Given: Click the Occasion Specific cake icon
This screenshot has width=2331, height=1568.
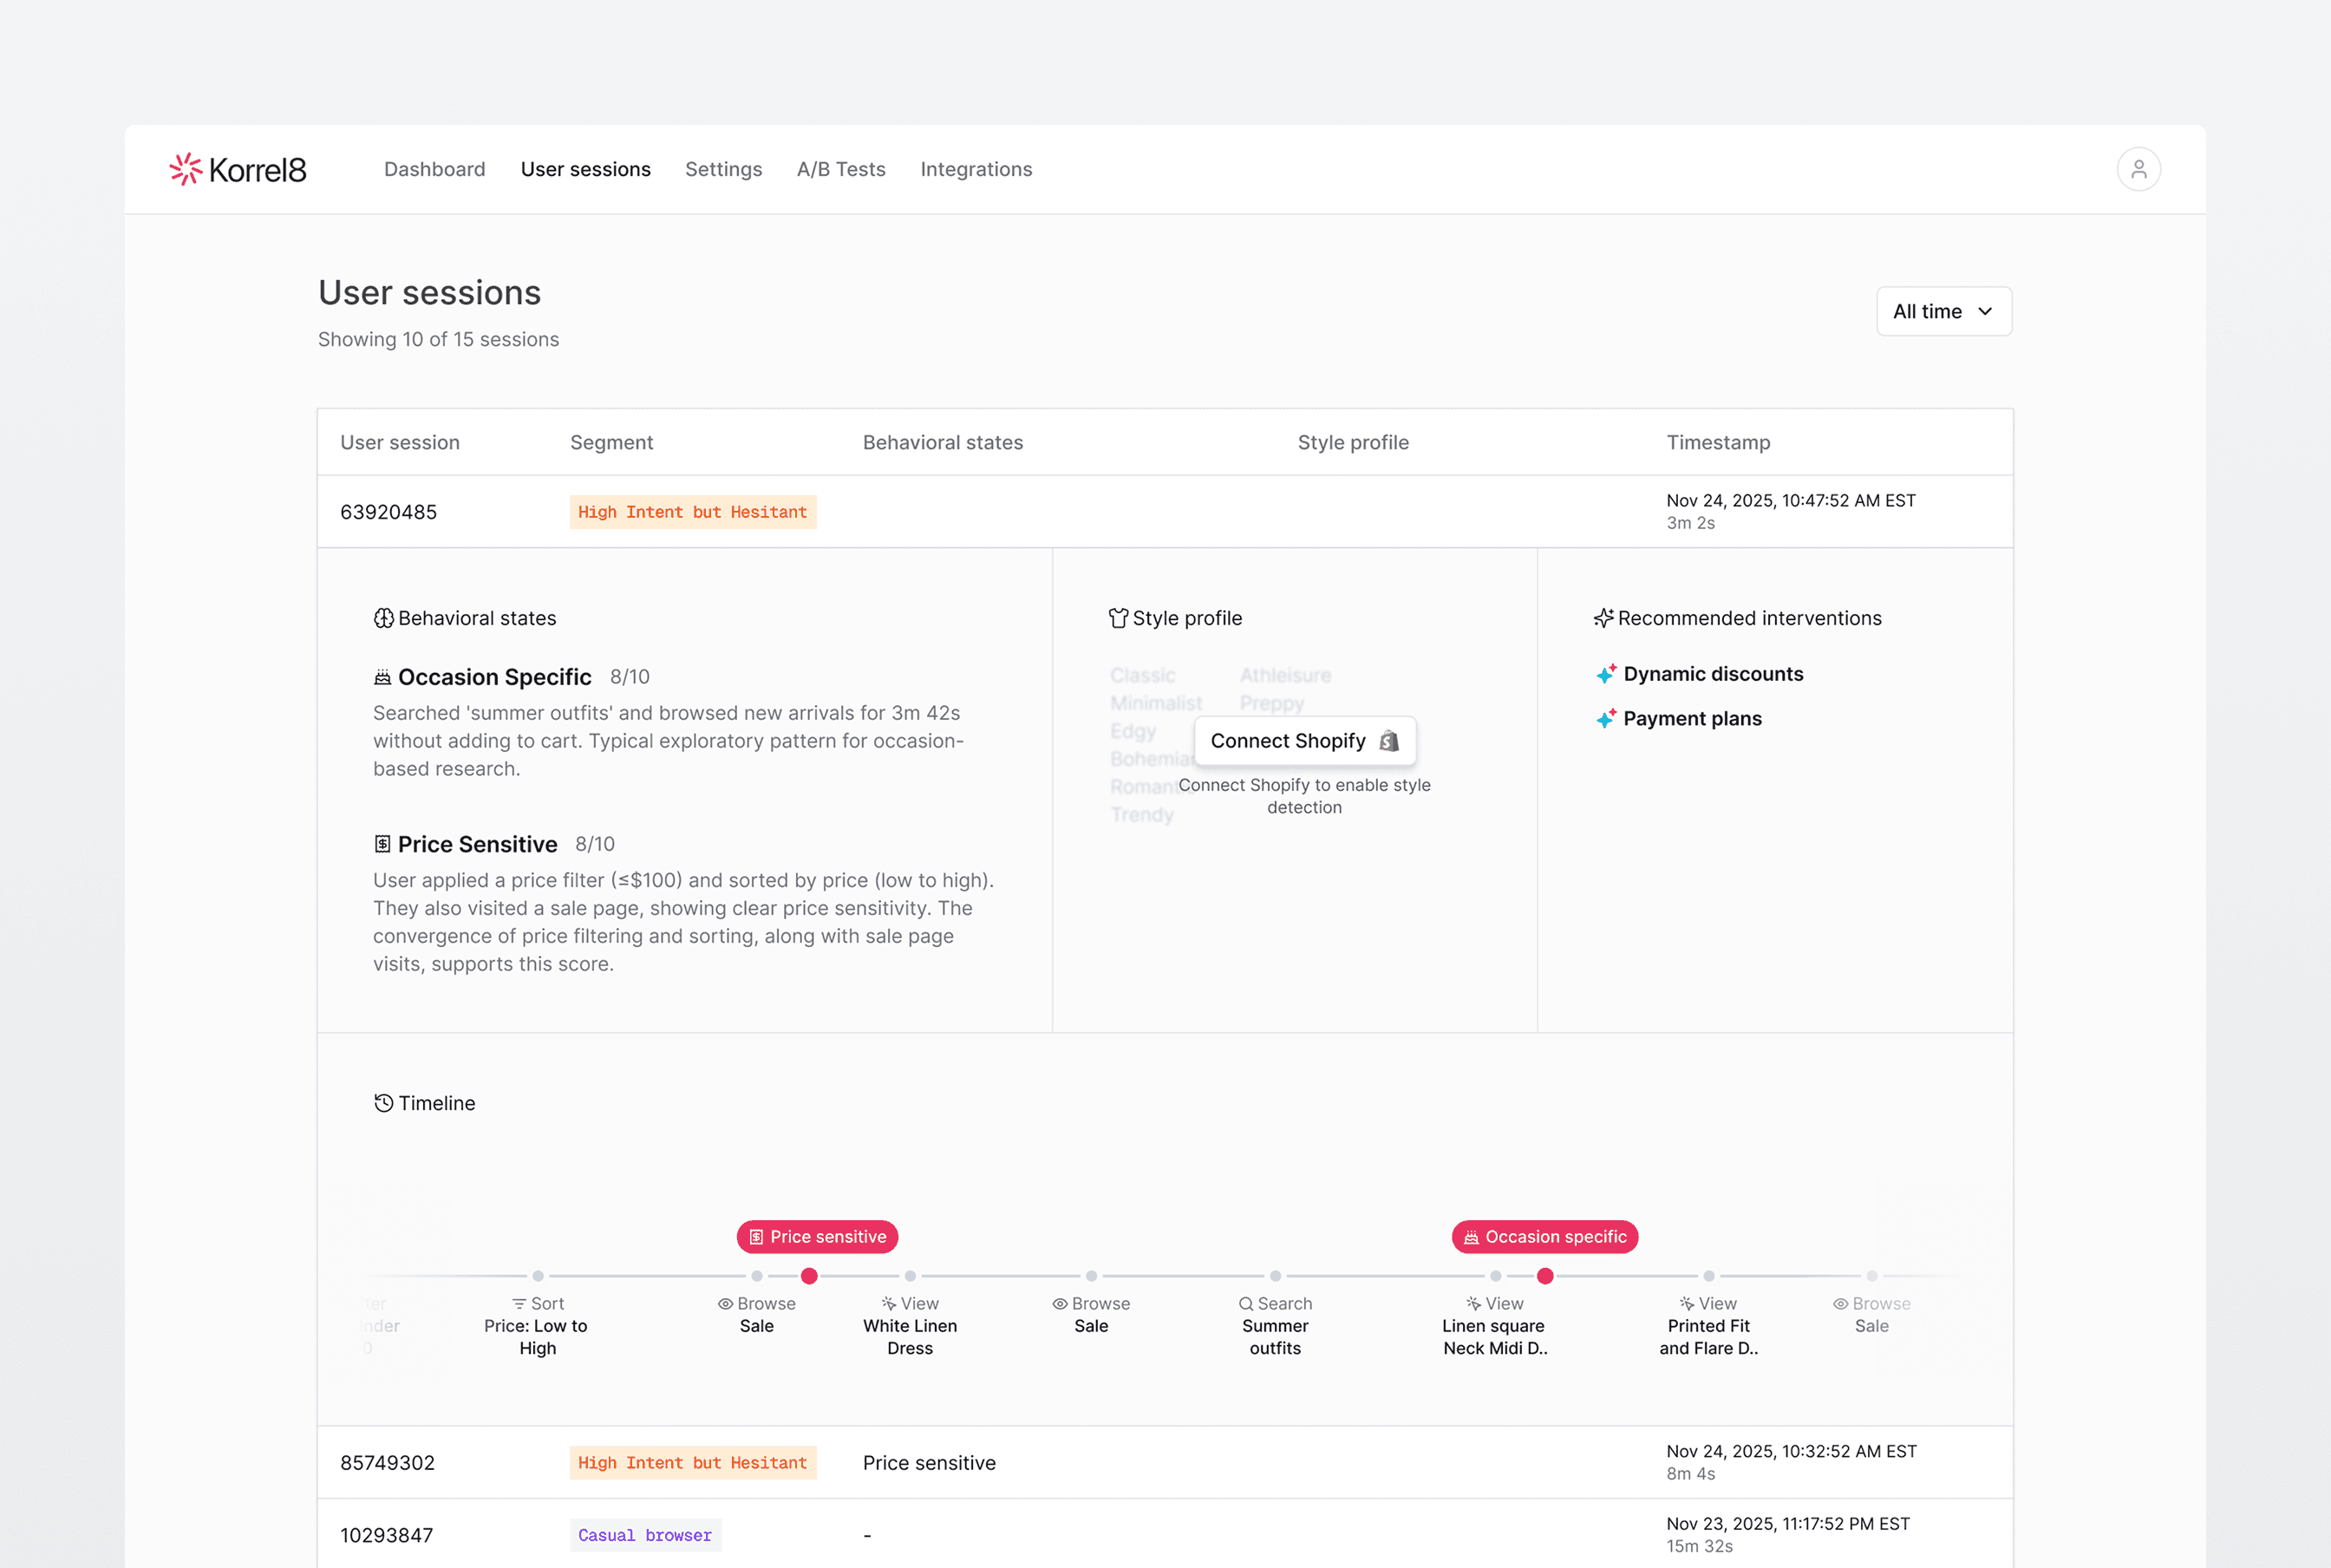Looking at the screenshot, I should 382,677.
